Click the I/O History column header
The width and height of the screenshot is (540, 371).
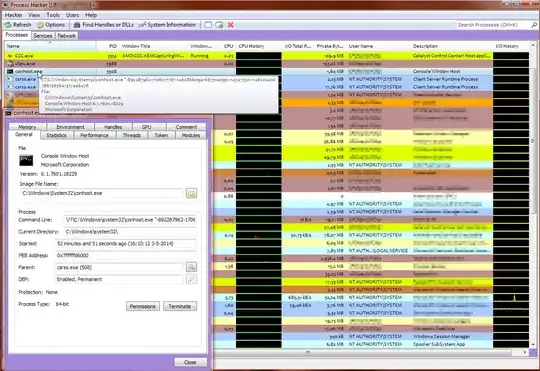point(511,46)
